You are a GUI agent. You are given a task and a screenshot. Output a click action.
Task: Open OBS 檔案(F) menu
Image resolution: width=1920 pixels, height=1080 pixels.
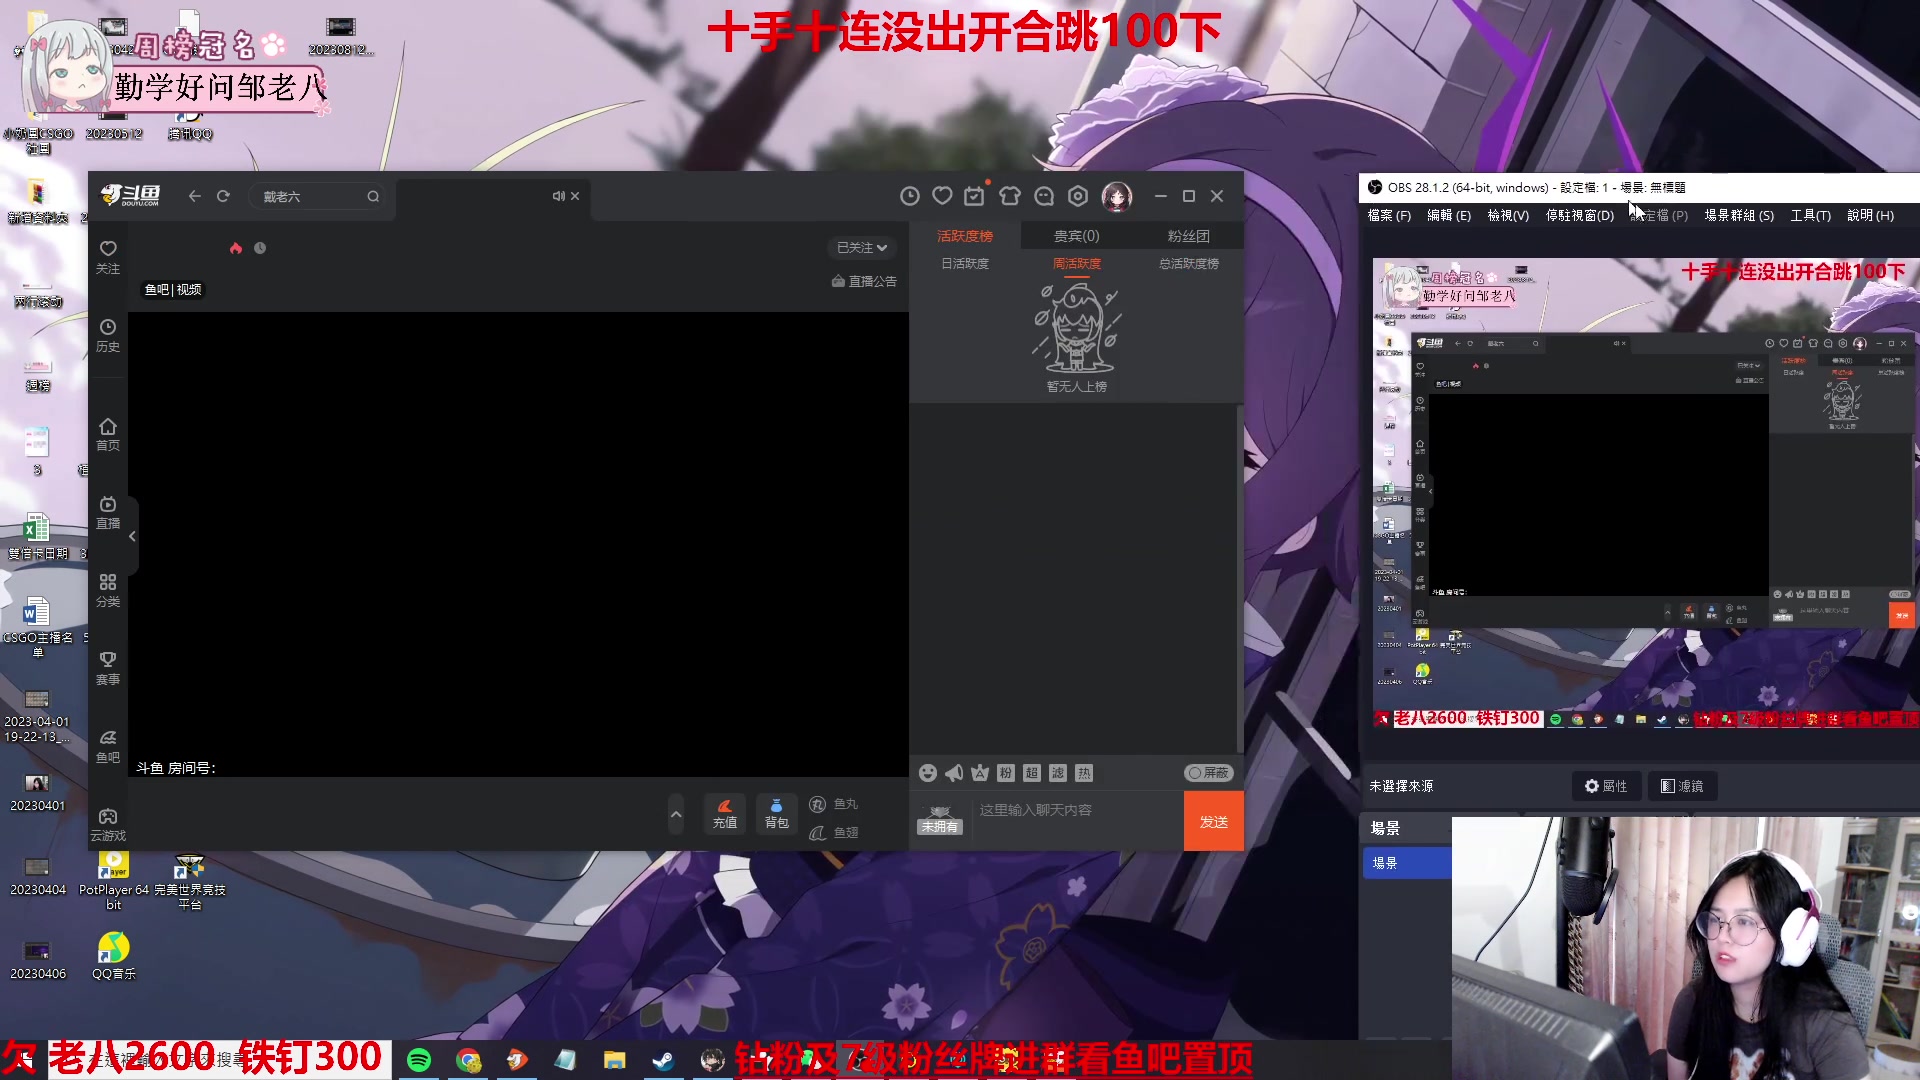[1389, 216]
